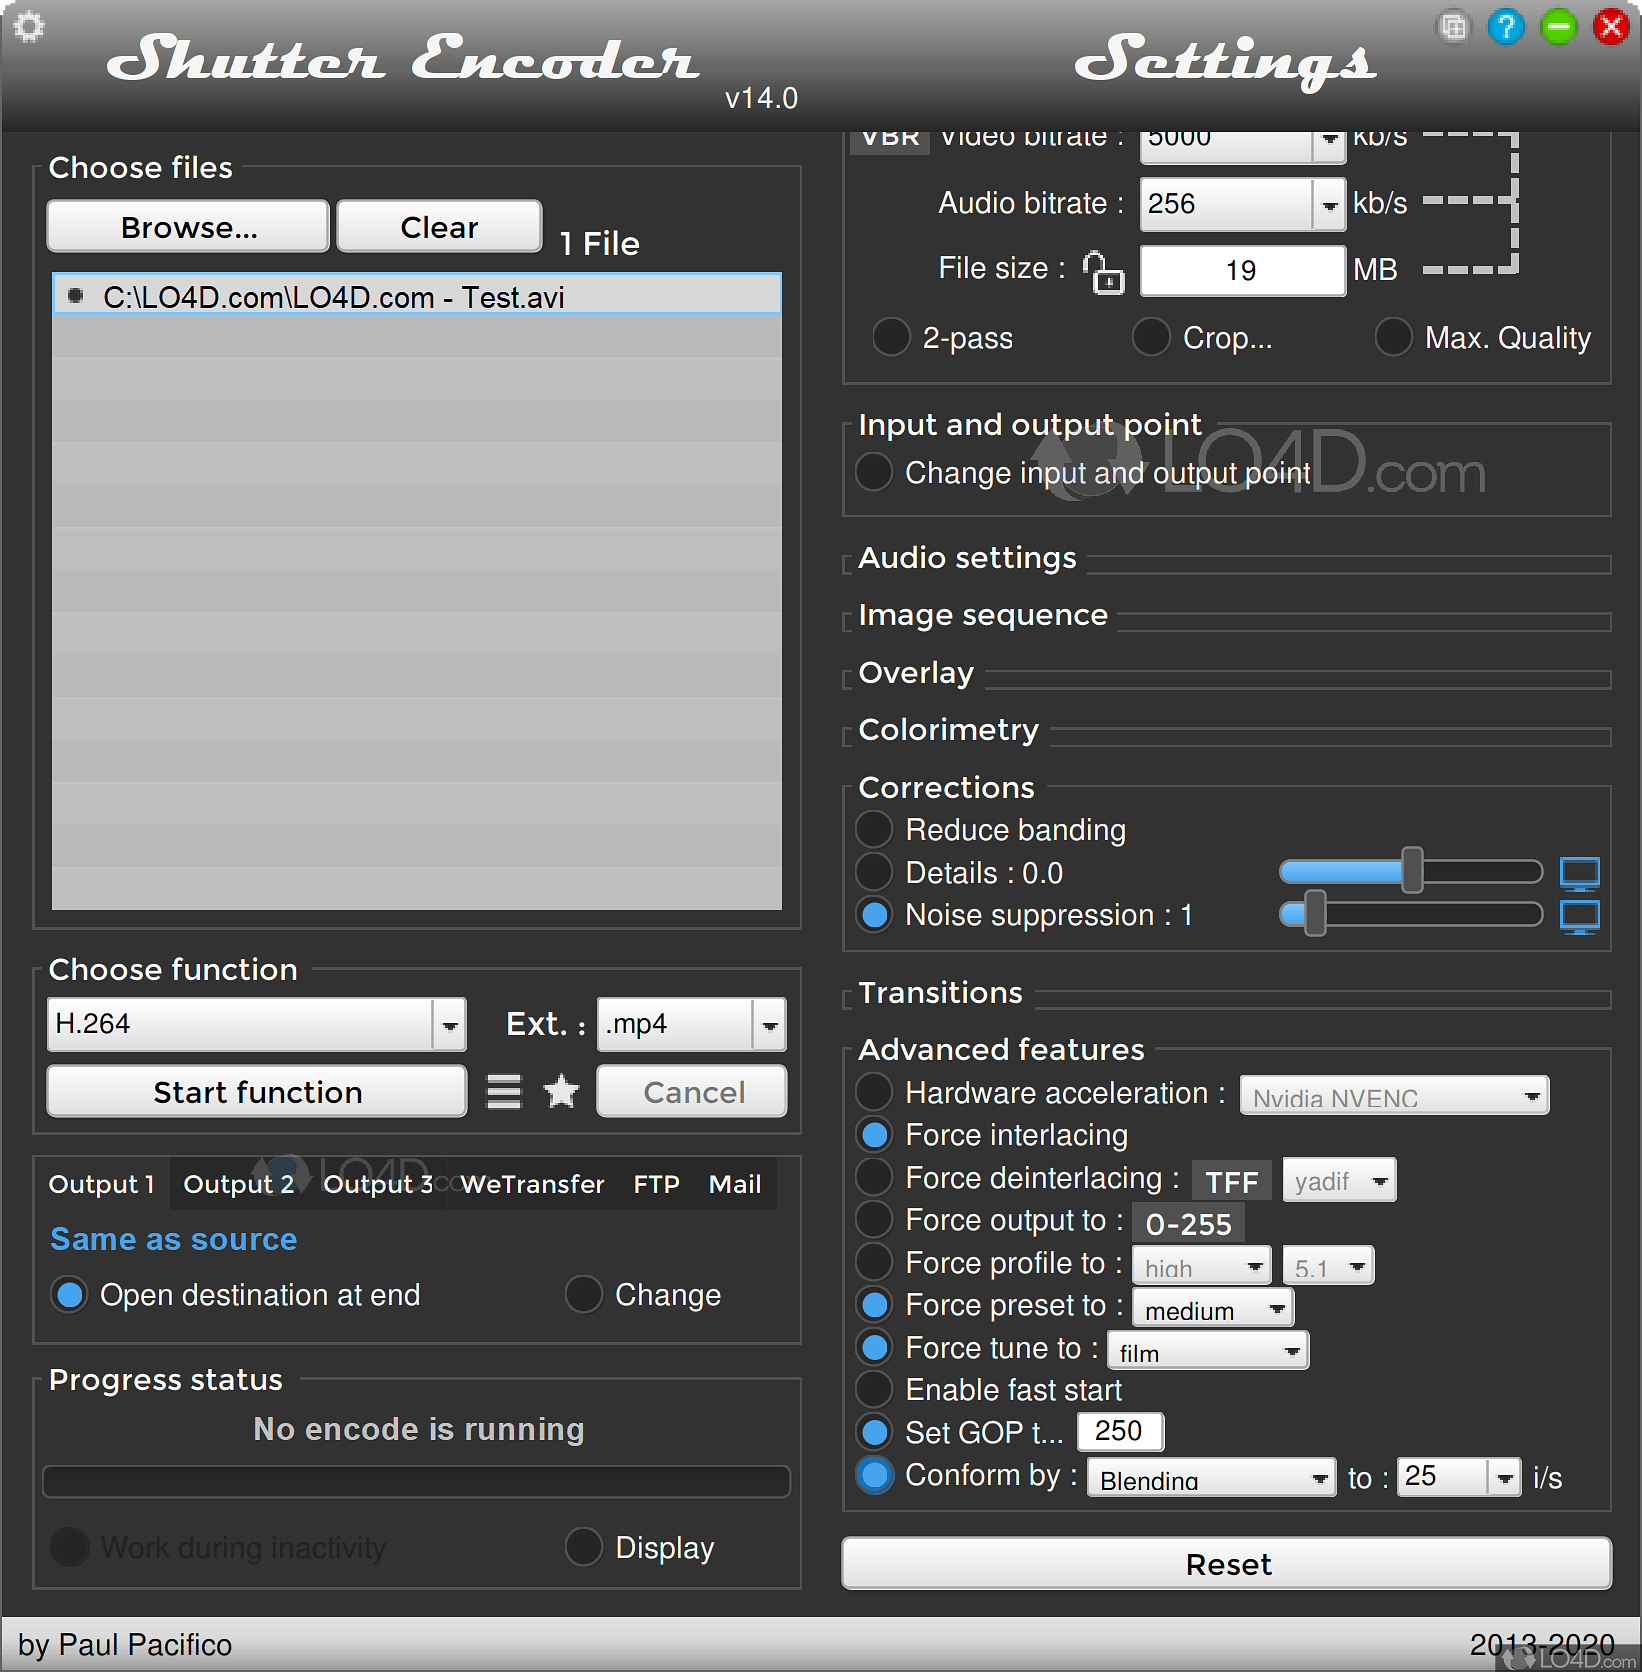Click the Noise suppression slider handle
This screenshot has height=1672, width=1642.
[x=1315, y=914]
